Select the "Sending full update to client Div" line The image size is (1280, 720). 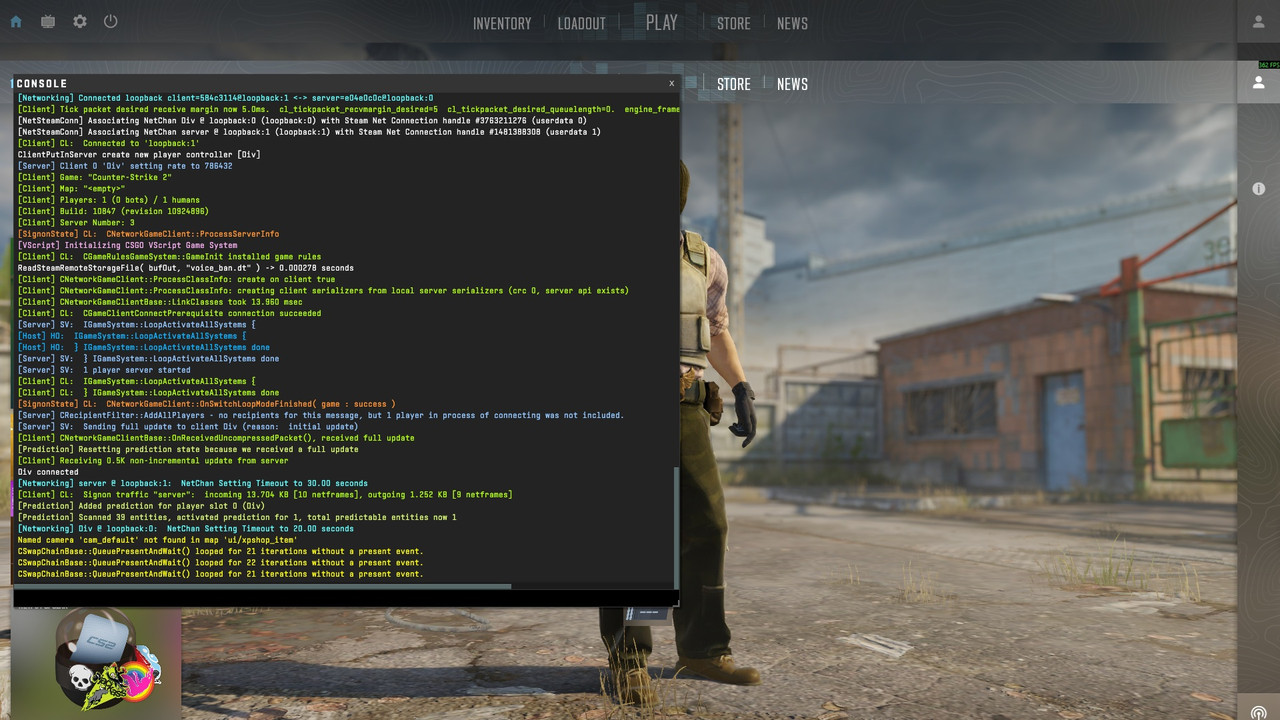click(x=188, y=427)
